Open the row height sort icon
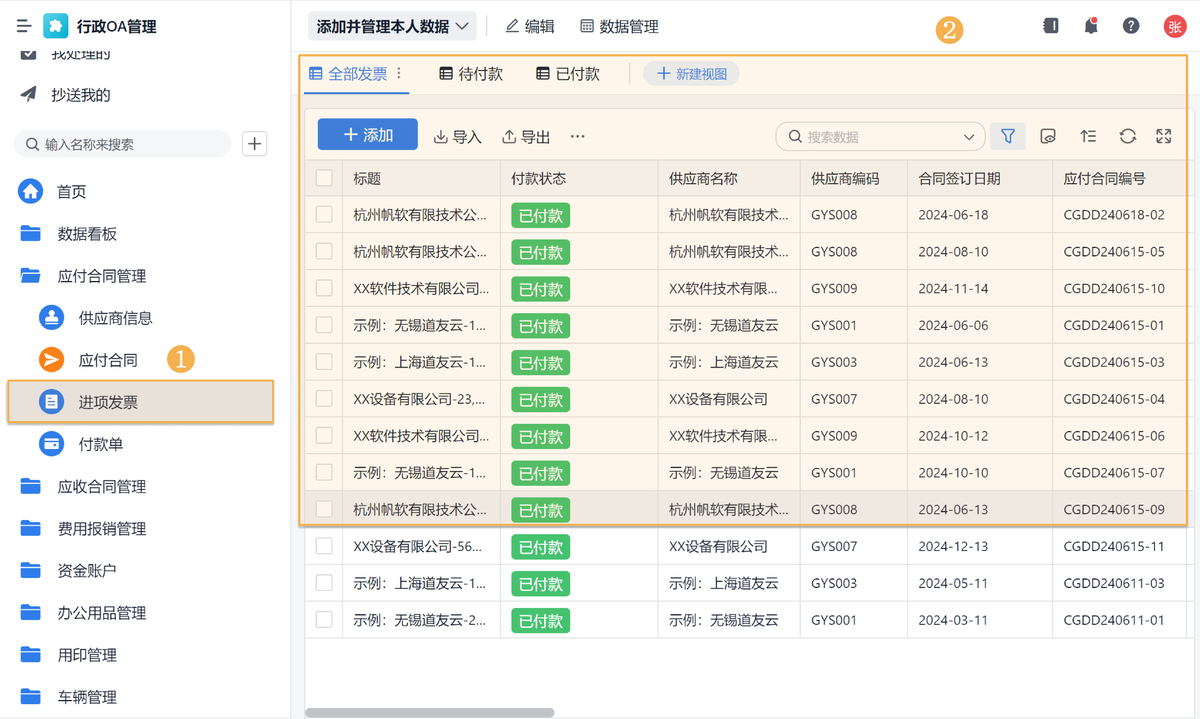 coord(1088,136)
